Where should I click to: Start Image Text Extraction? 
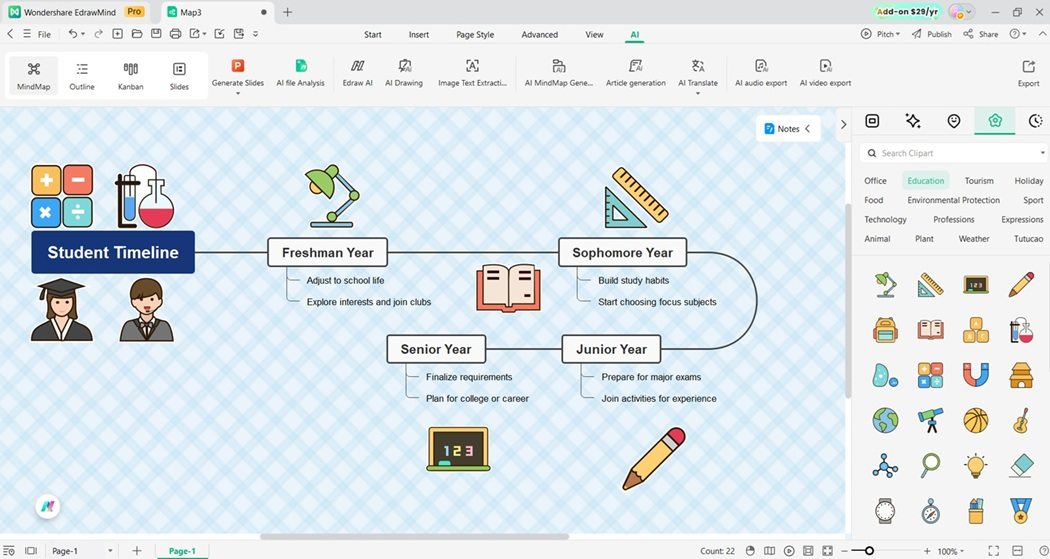(x=472, y=73)
